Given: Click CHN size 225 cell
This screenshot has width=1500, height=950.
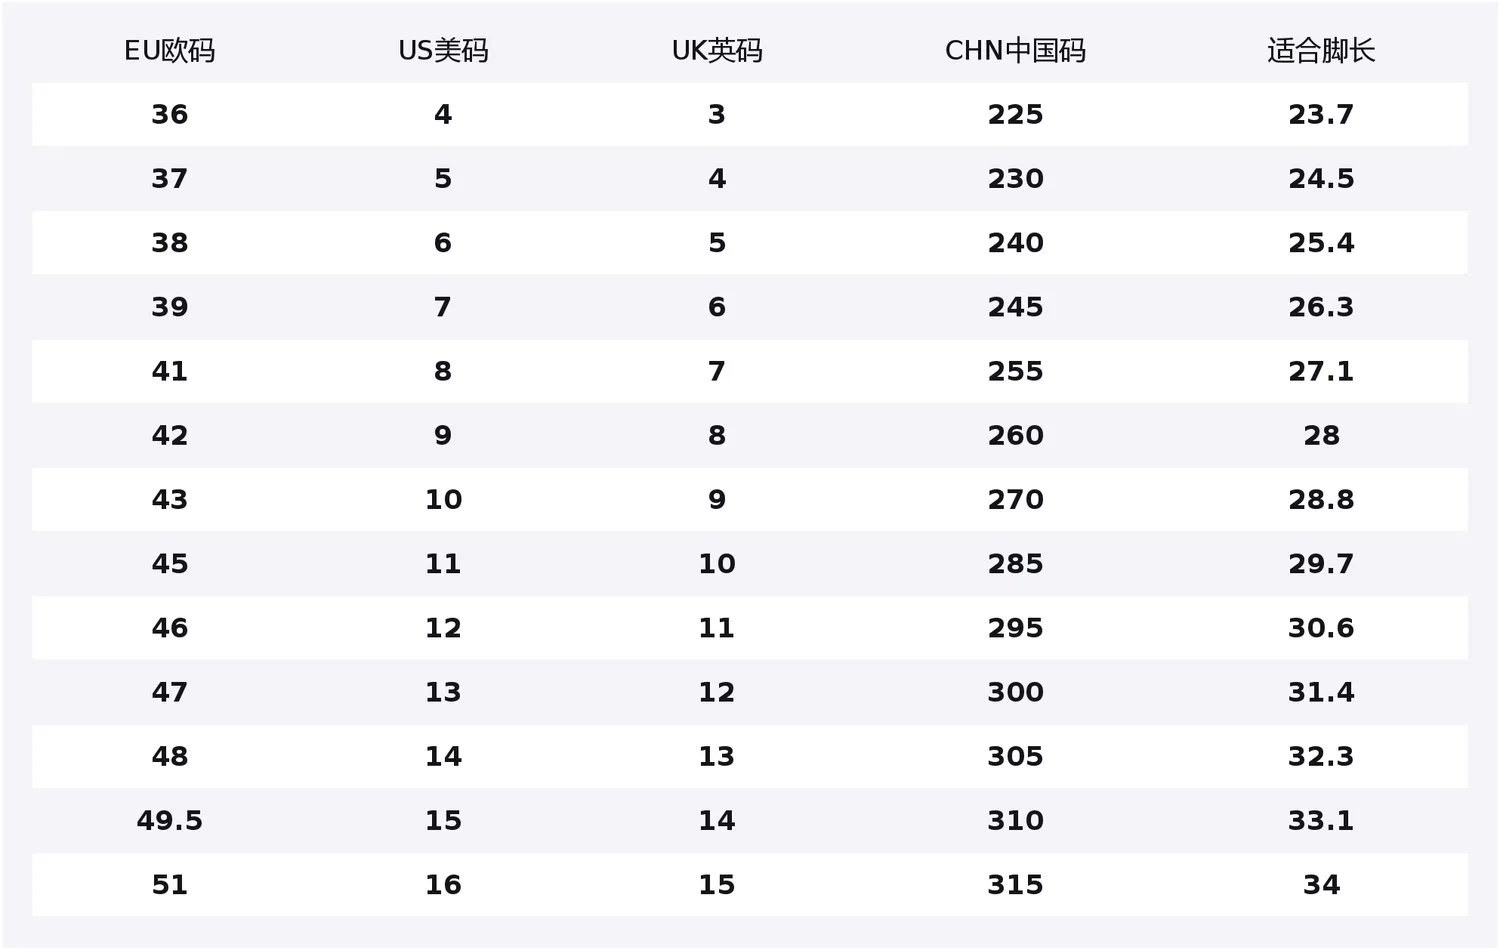Looking at the screenshot, I should [x=1015, y=115].
